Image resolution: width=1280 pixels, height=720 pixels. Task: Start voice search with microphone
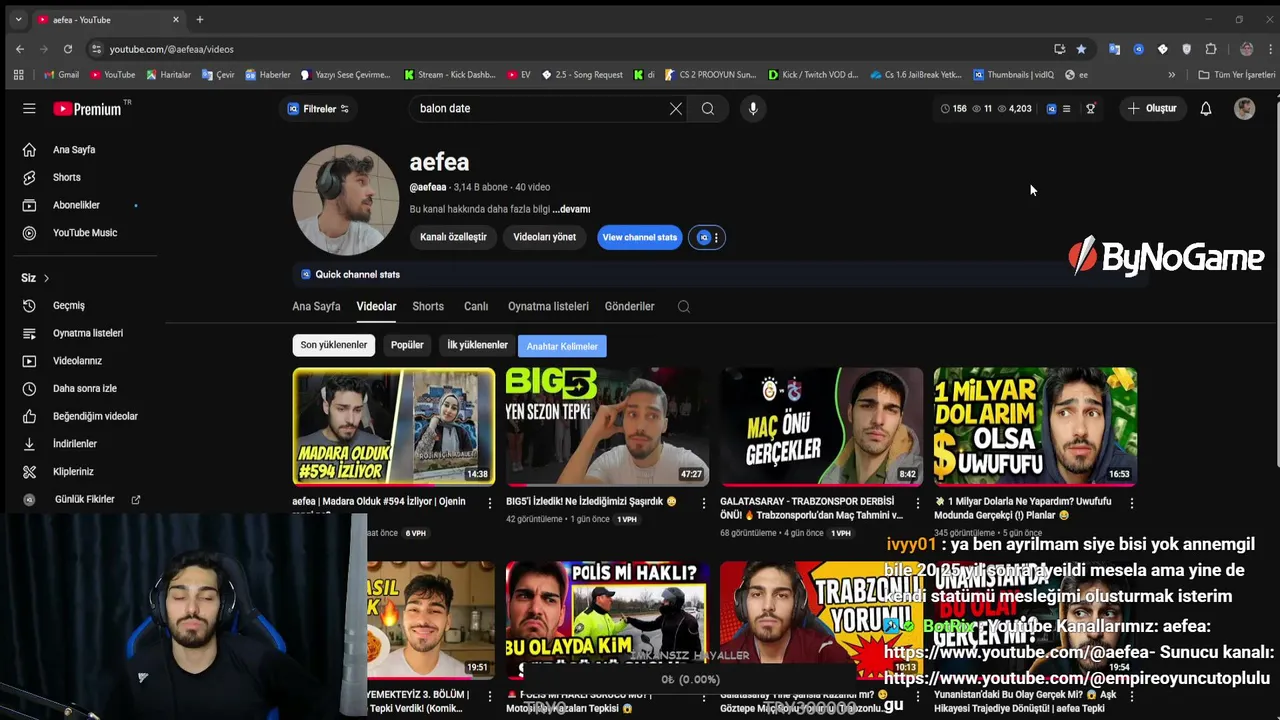click(x=753, y=109)
